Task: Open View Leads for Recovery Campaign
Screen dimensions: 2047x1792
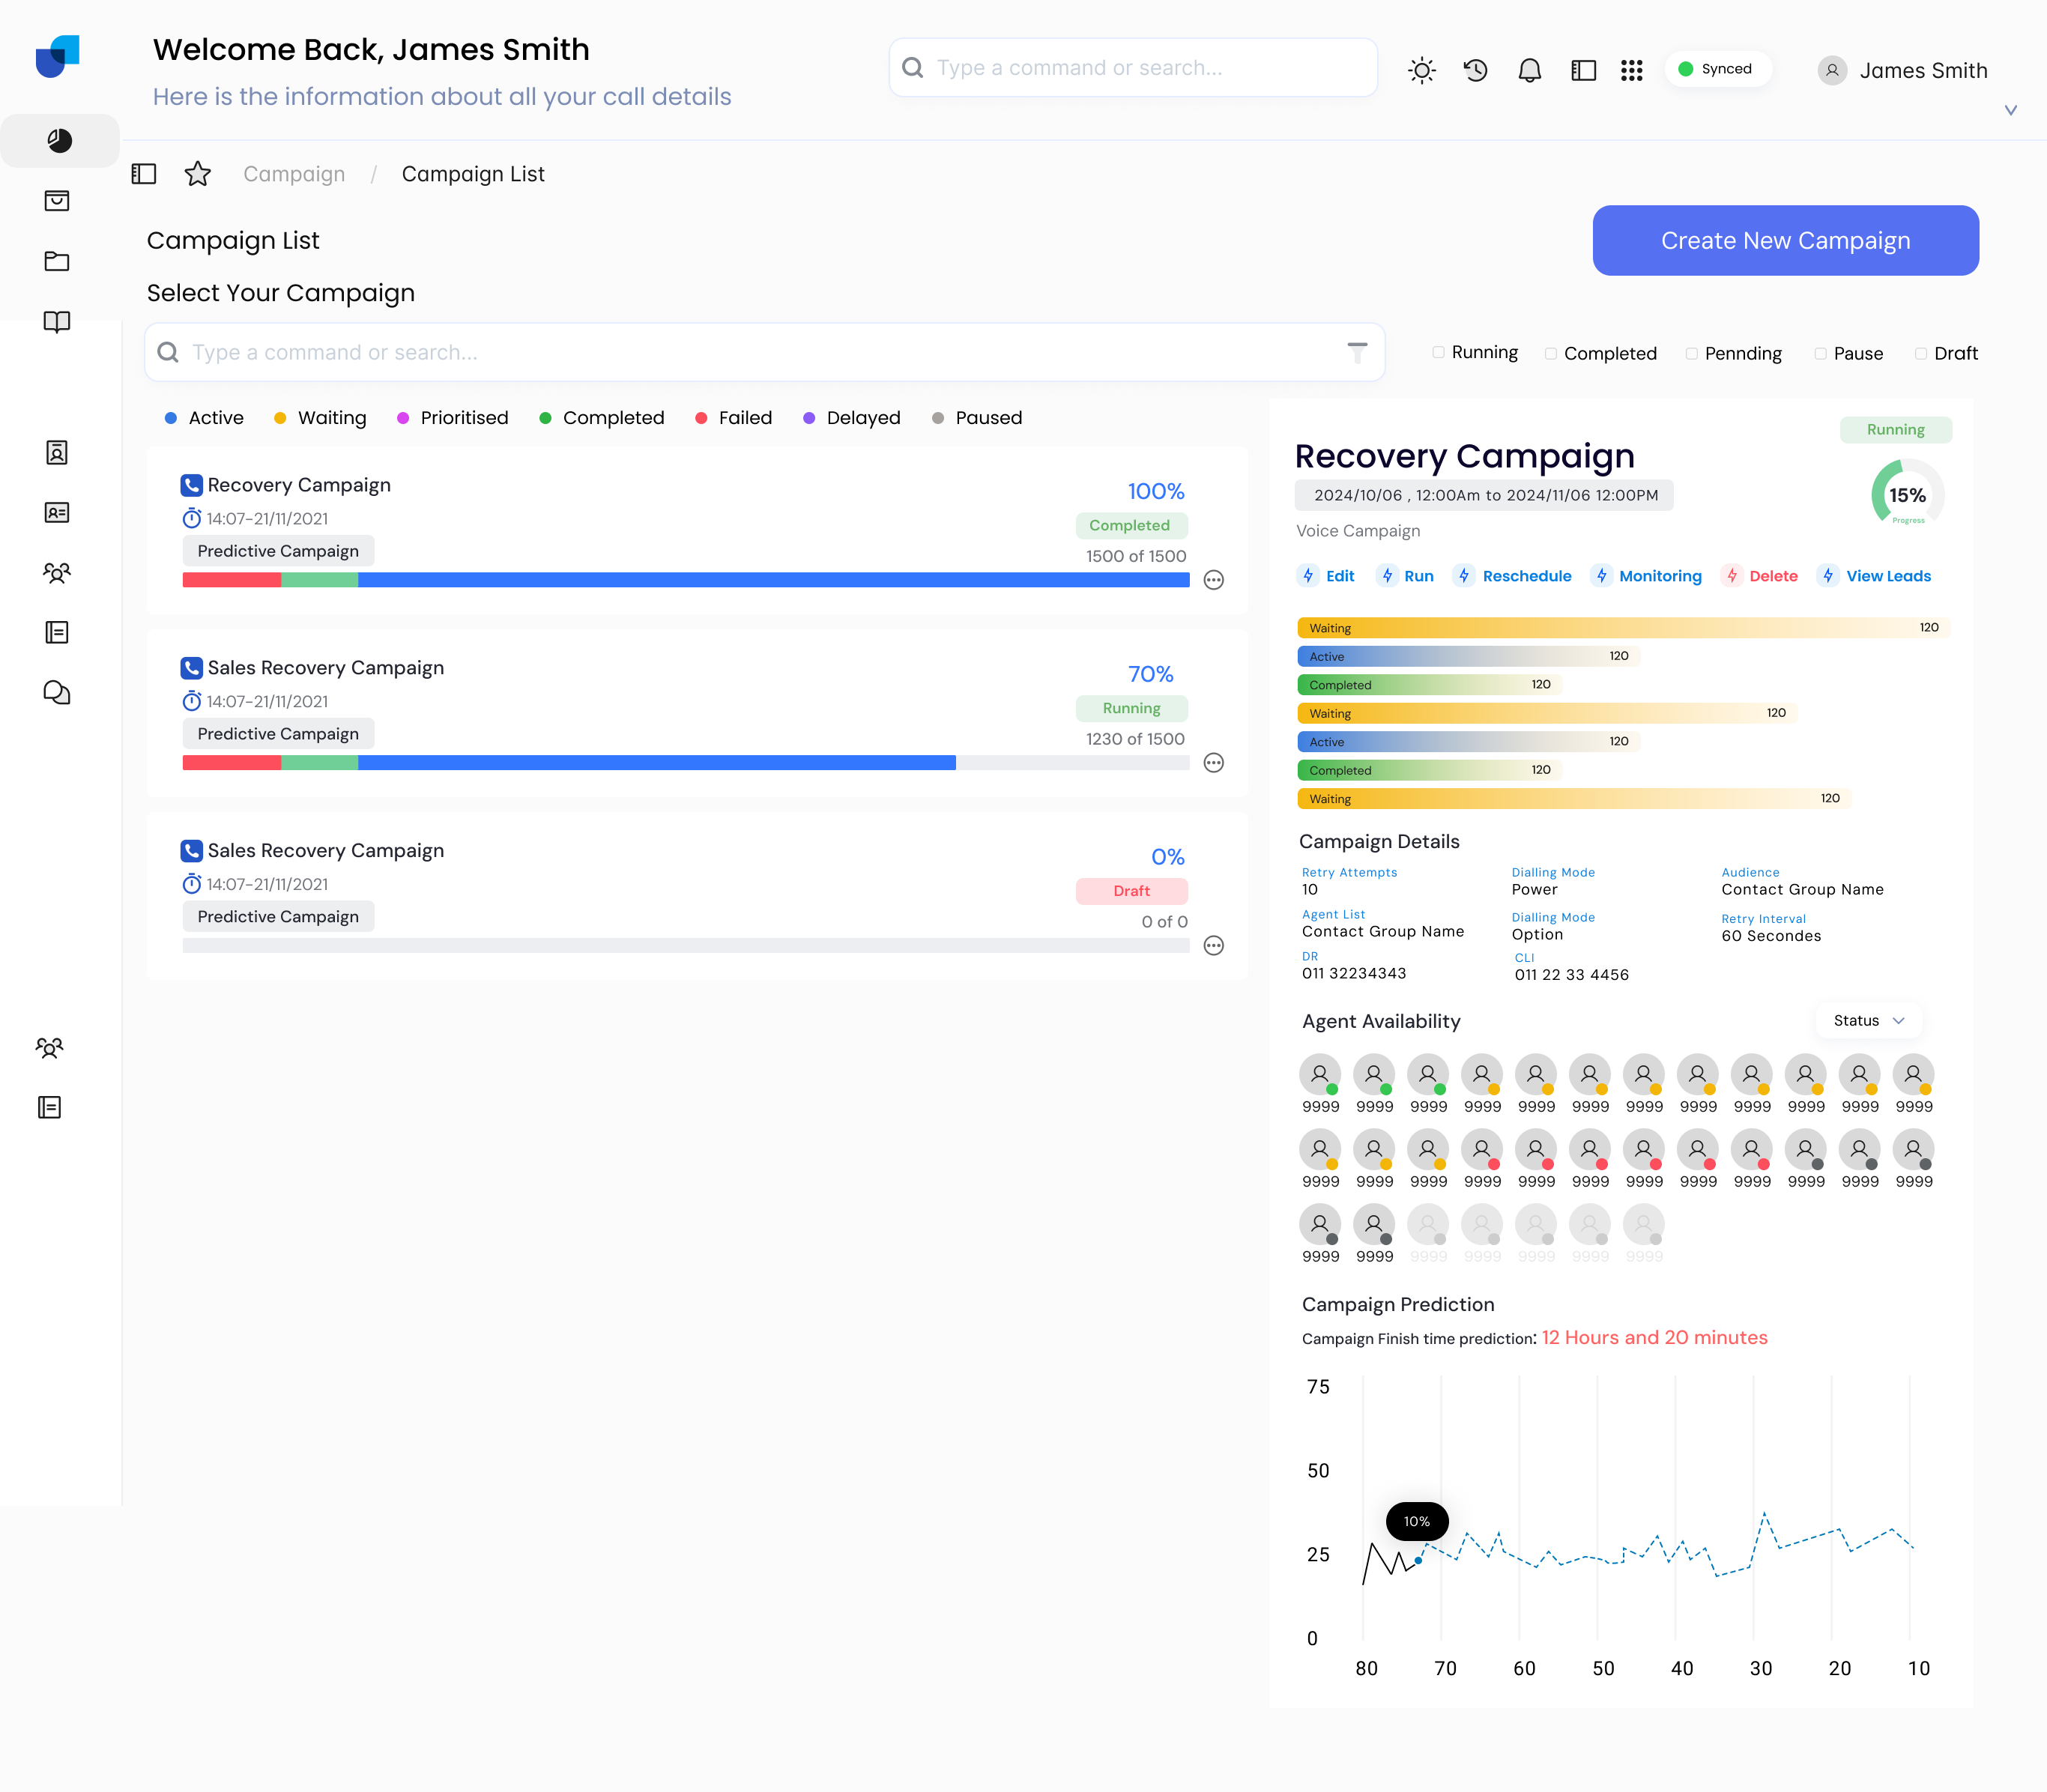Action: pyautogui.click(x=1887, y=576)
